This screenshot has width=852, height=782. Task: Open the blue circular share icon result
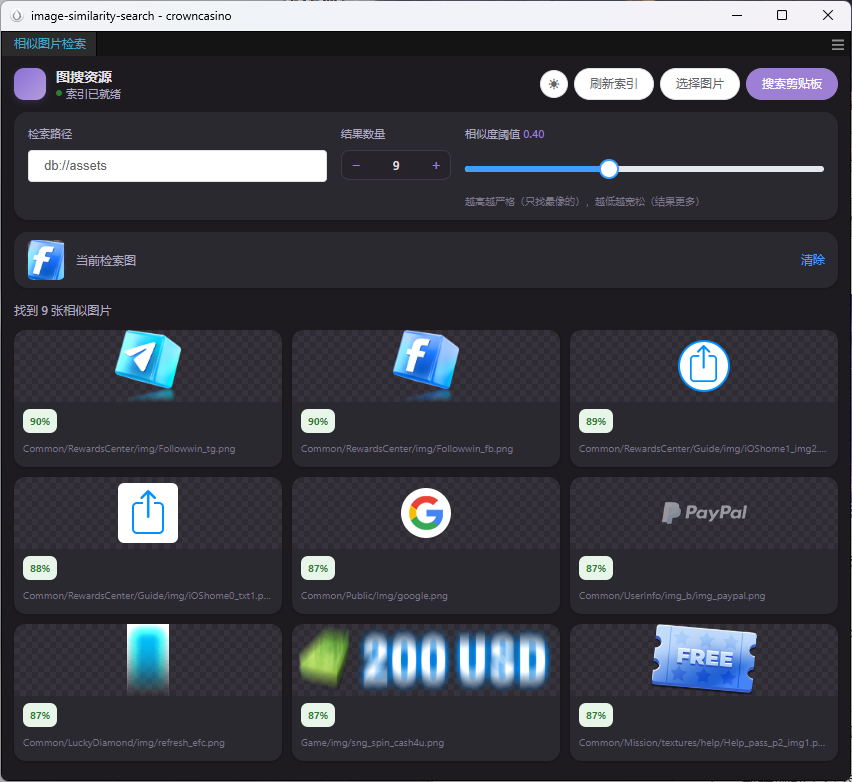704,366
